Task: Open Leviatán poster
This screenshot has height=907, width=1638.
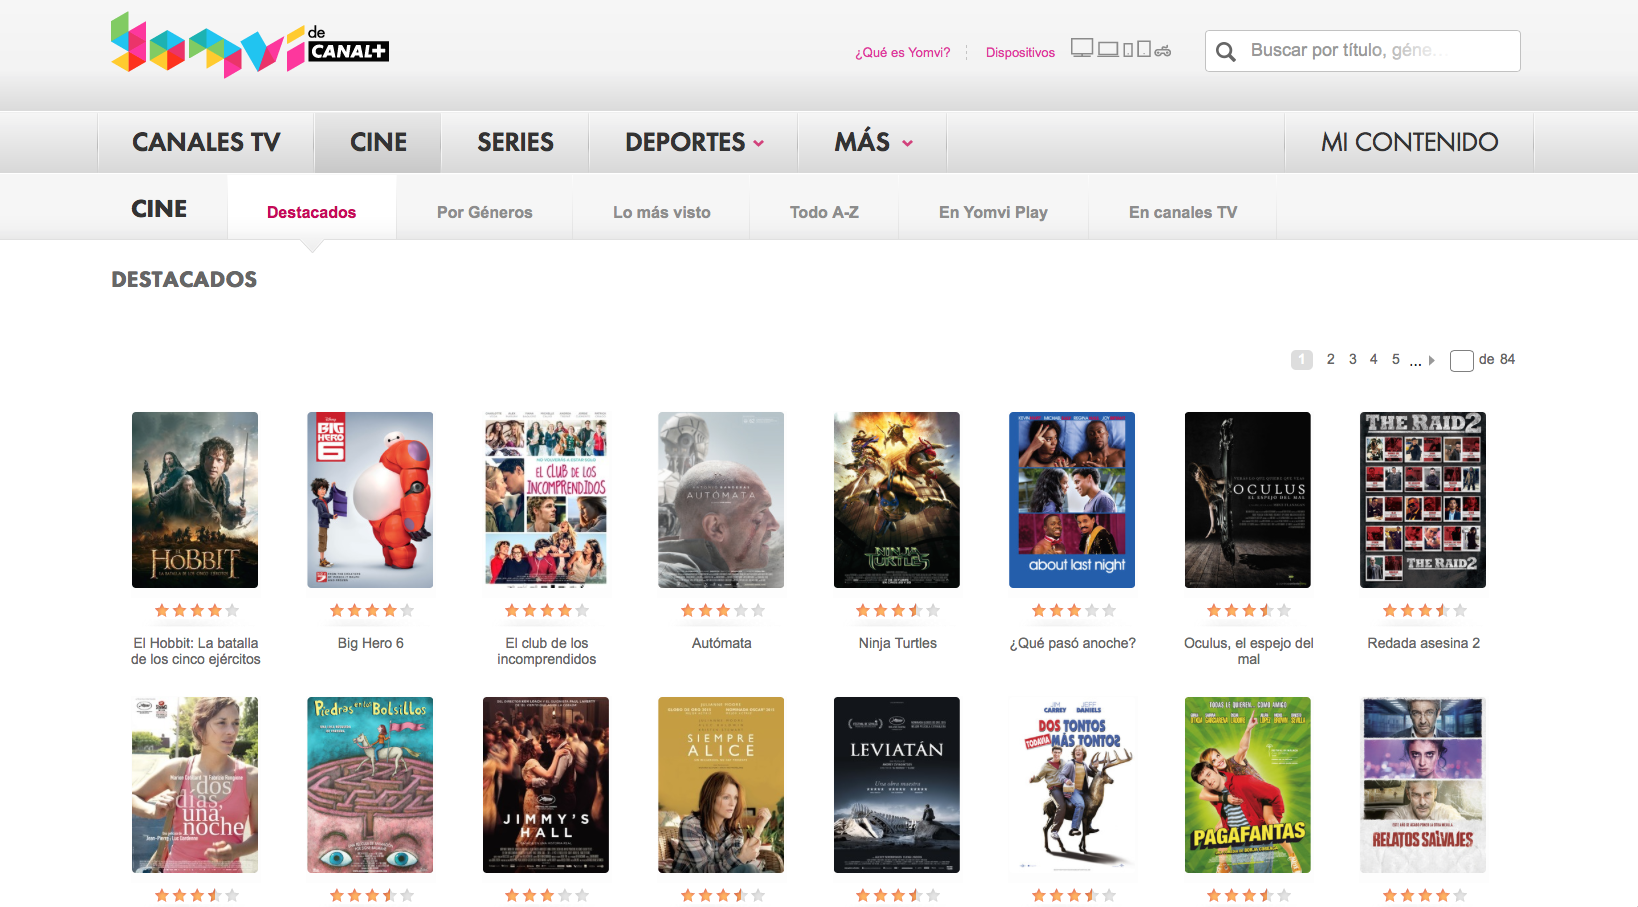Action: [897, 785]
